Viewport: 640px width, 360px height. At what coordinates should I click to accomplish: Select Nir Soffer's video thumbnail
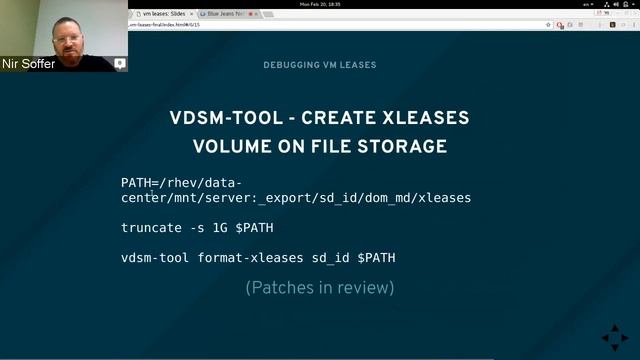(x=64, y=36)
